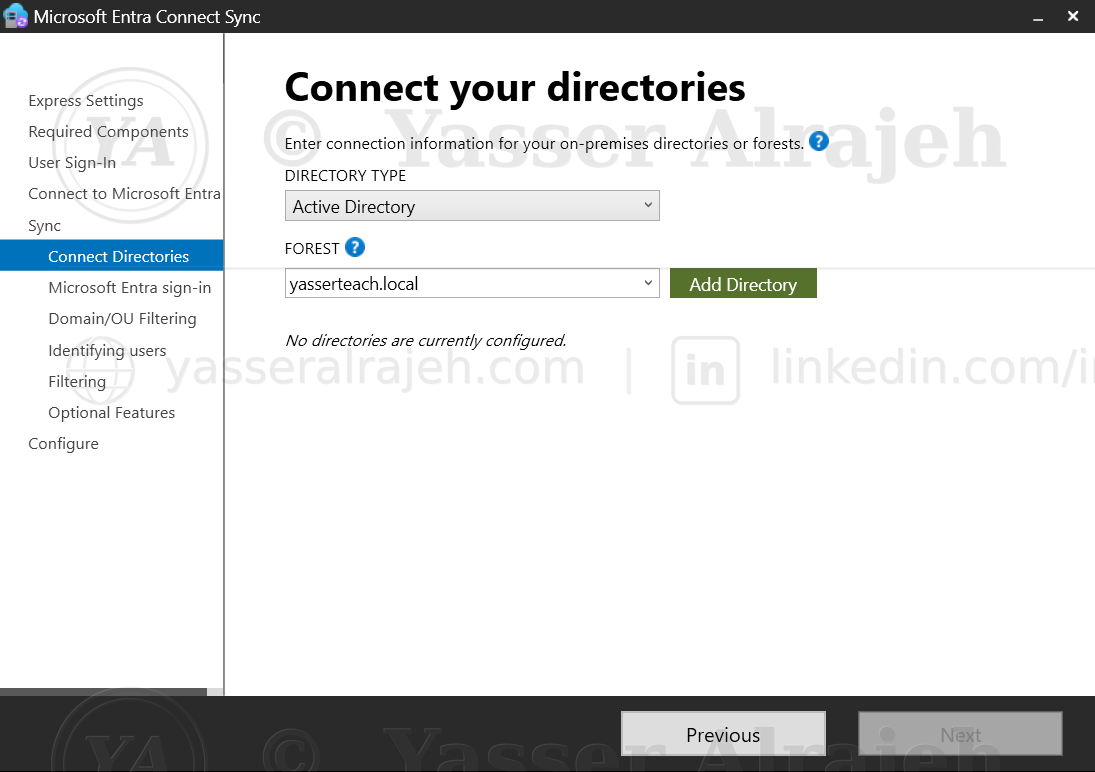The height and width of the screenshot is (772, 1095).
Task: Go to Configure step
Action: click(64, 444)
